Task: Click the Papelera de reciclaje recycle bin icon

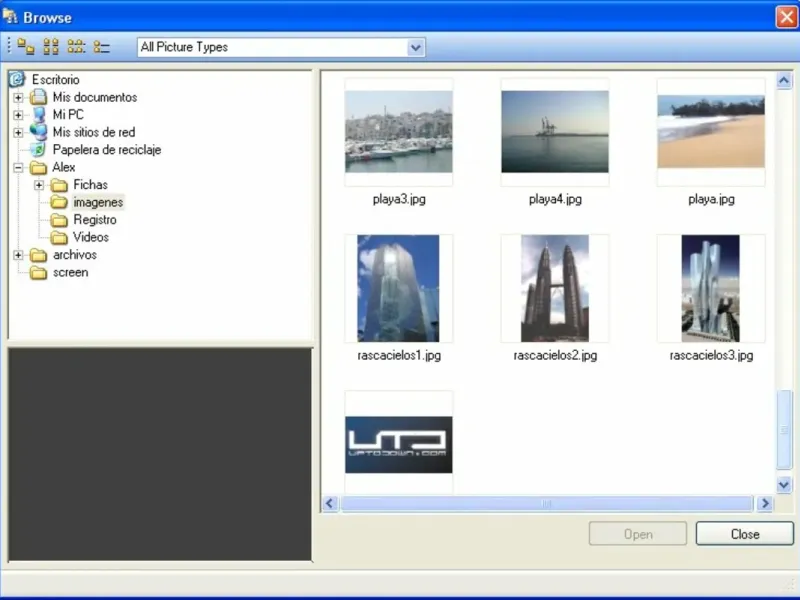Action: click(38, 149)
